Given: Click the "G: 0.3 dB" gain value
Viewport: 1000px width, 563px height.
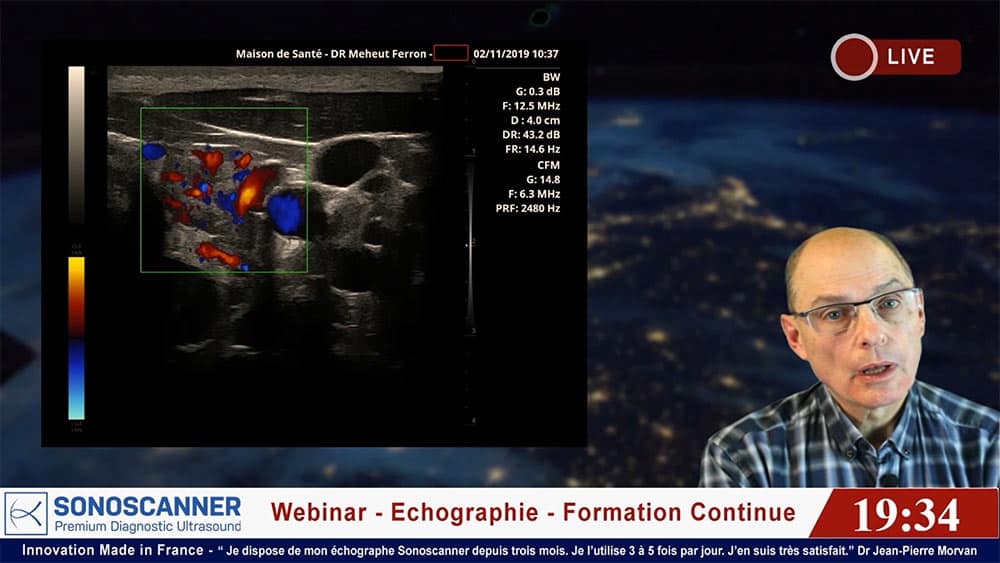Looking at the screenshot, I should (x=538, y=92).
